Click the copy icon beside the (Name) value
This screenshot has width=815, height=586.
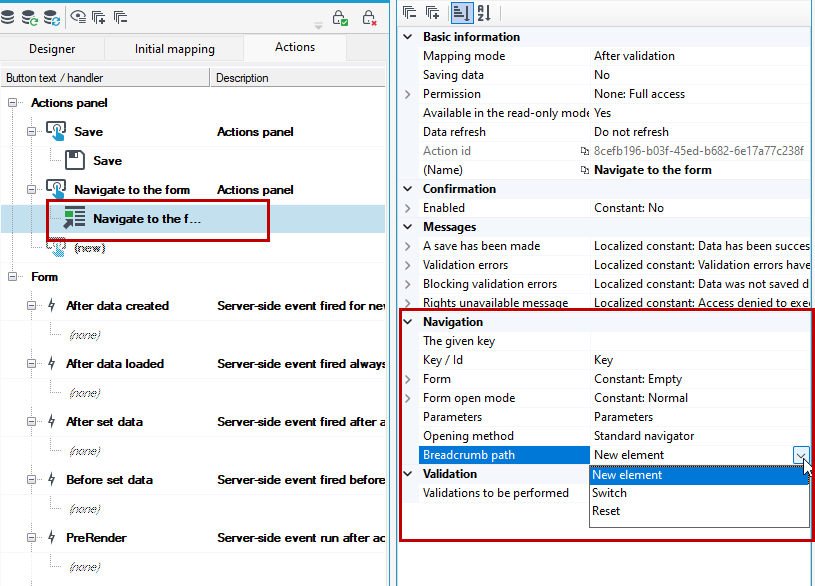click(x=585, y=170)
